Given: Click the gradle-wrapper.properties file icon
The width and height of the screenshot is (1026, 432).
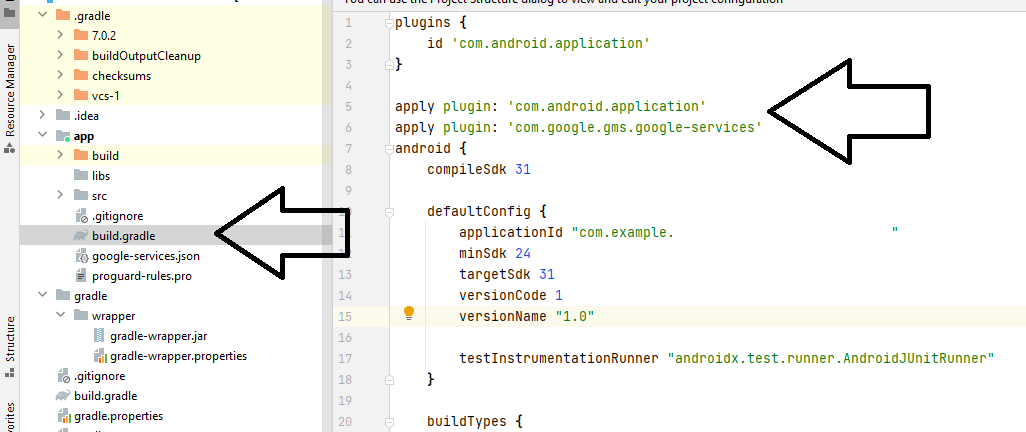Looking at the screenshot, I should coord(99,356).
